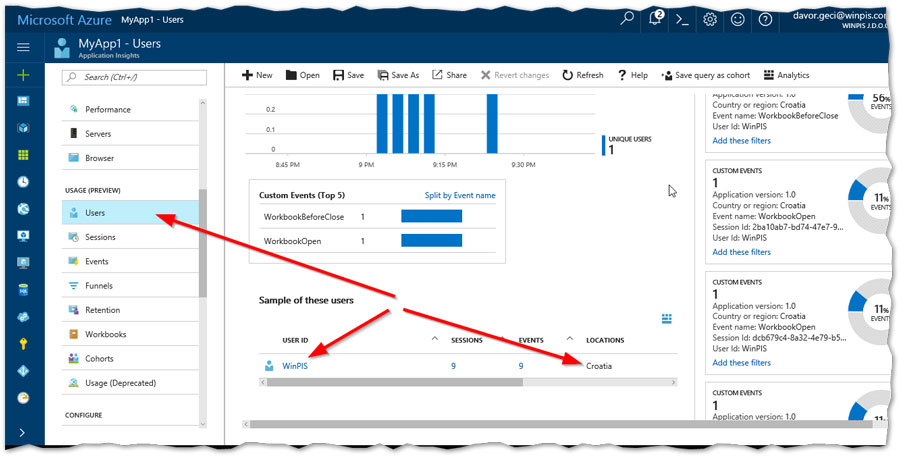Click the clock recent icon in left rail

(23, 182)
